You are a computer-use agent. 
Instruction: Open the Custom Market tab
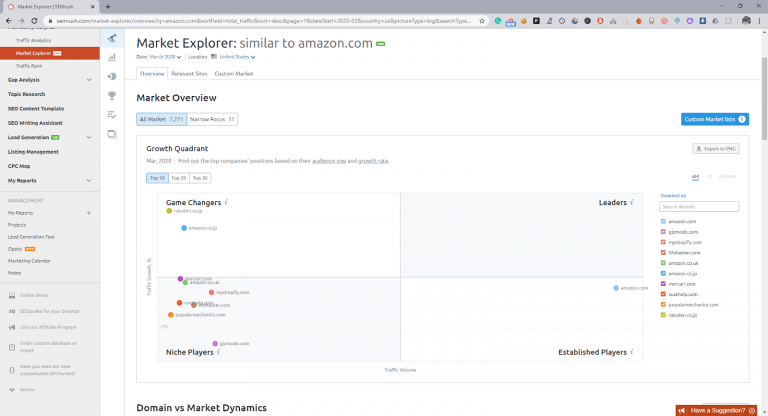pyautogui.click(x=234, y=73)
